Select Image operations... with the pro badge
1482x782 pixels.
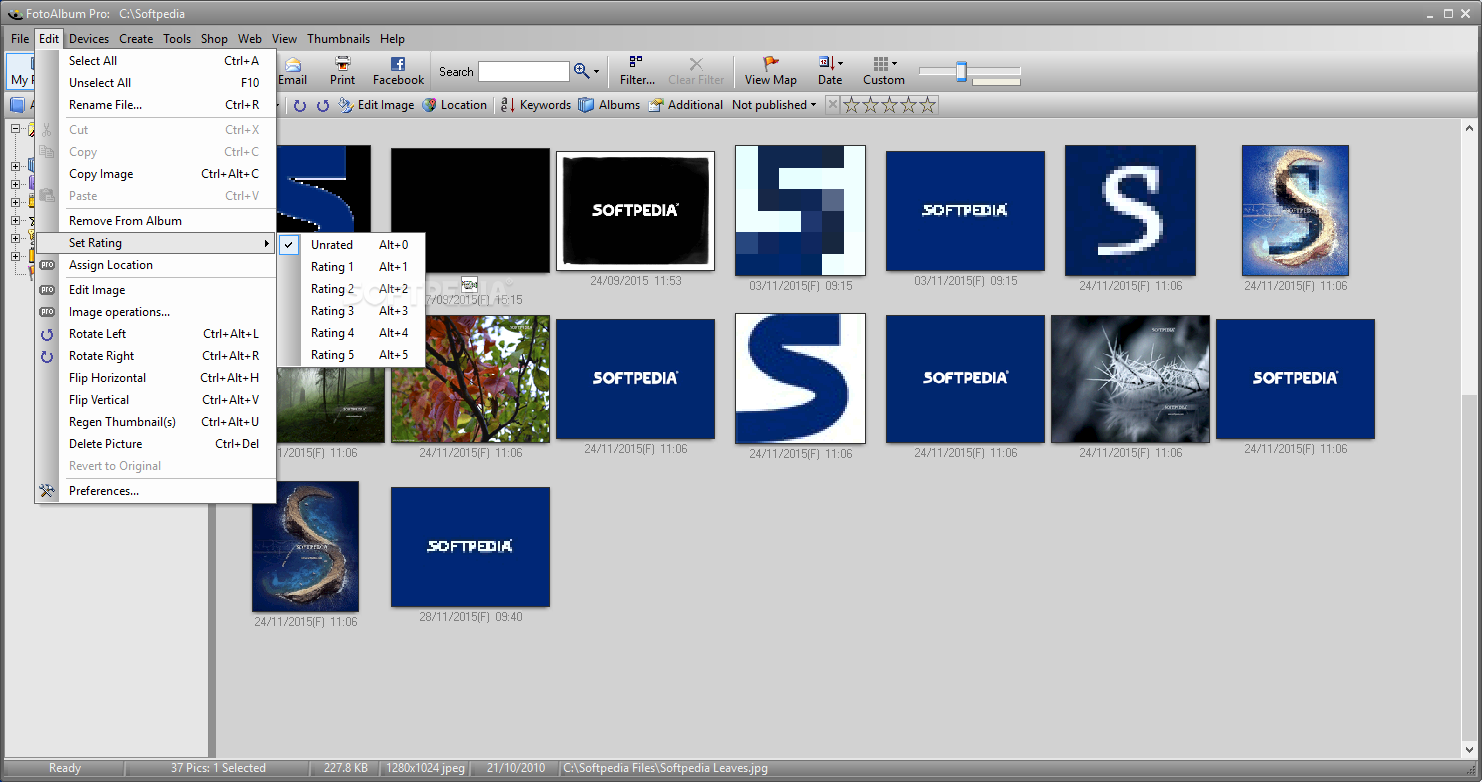pyautogui.click(x=155, y=312)
